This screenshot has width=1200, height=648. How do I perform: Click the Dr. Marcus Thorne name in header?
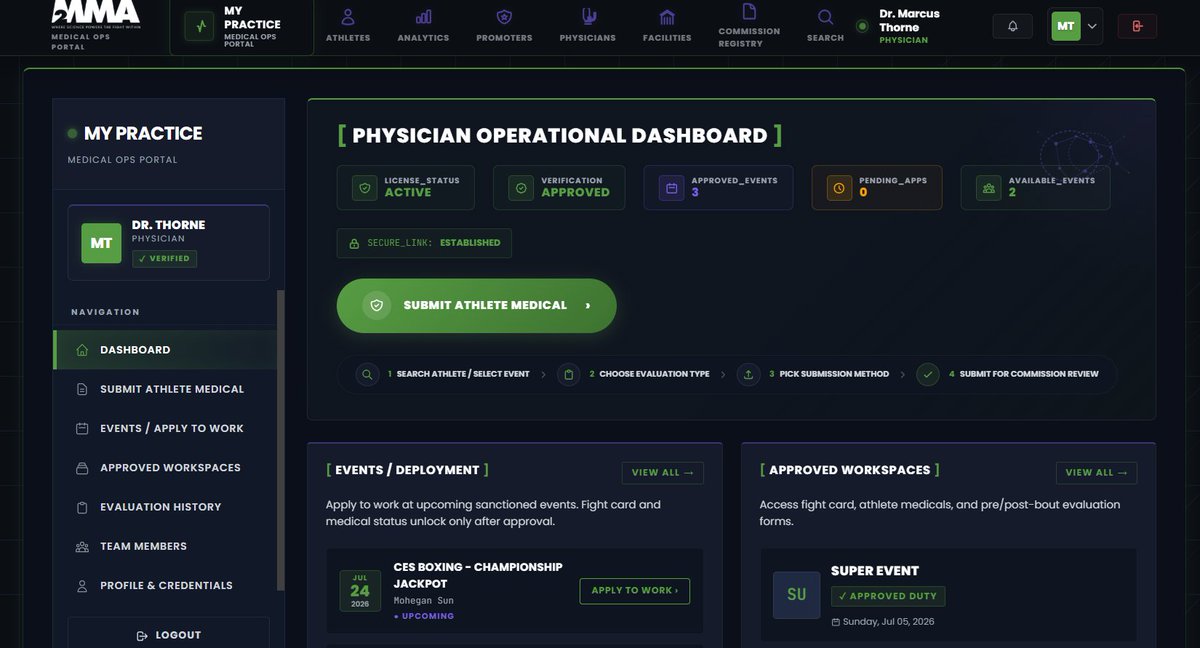909,21
